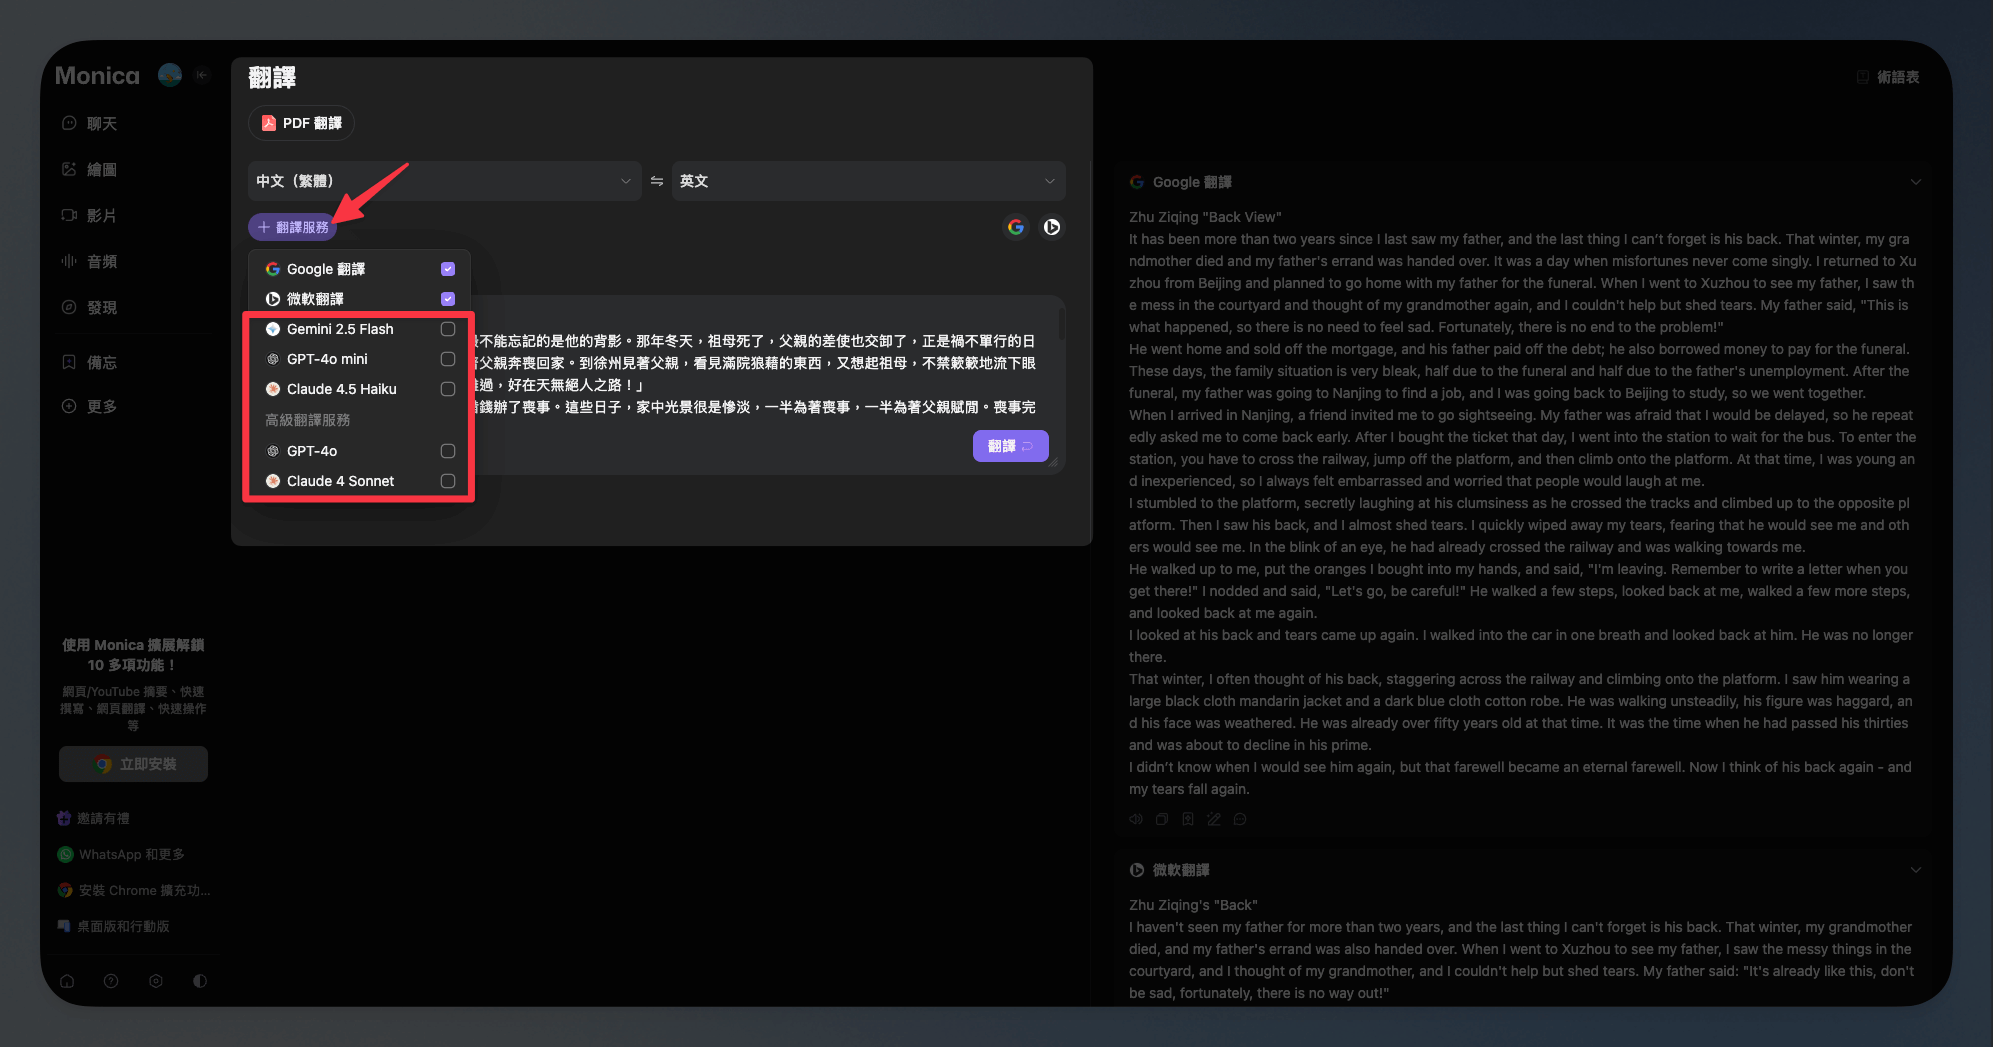1993x1047 pixels.
Task: Click the Google translate icon above text box
Action: point(1015,227)
